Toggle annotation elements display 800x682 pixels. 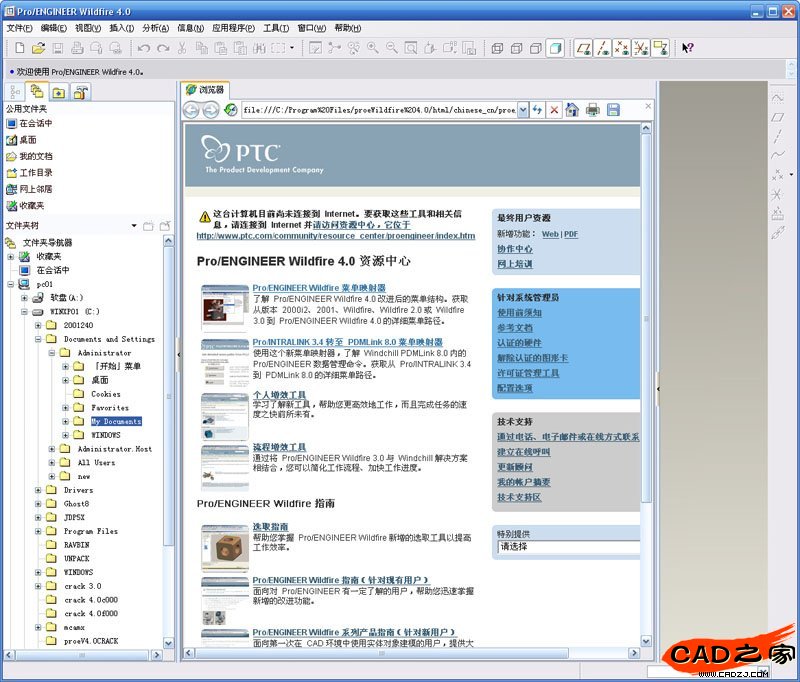coord(660,48)
